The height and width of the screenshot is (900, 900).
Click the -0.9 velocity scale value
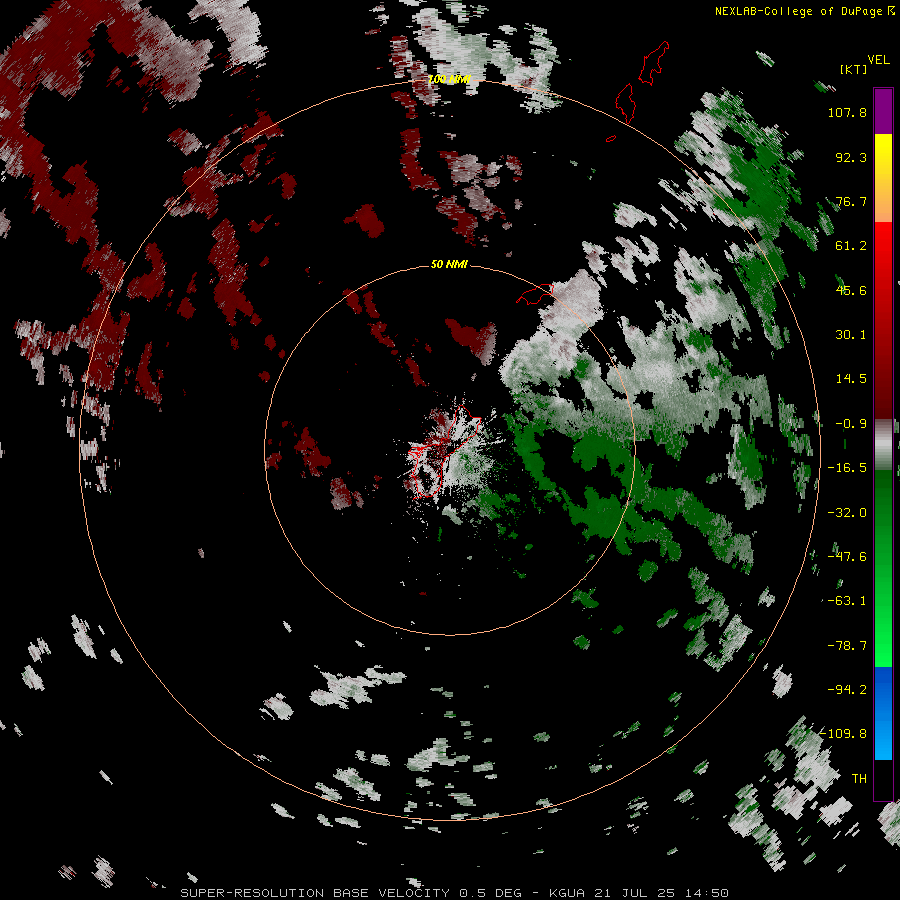click(851, 424)
